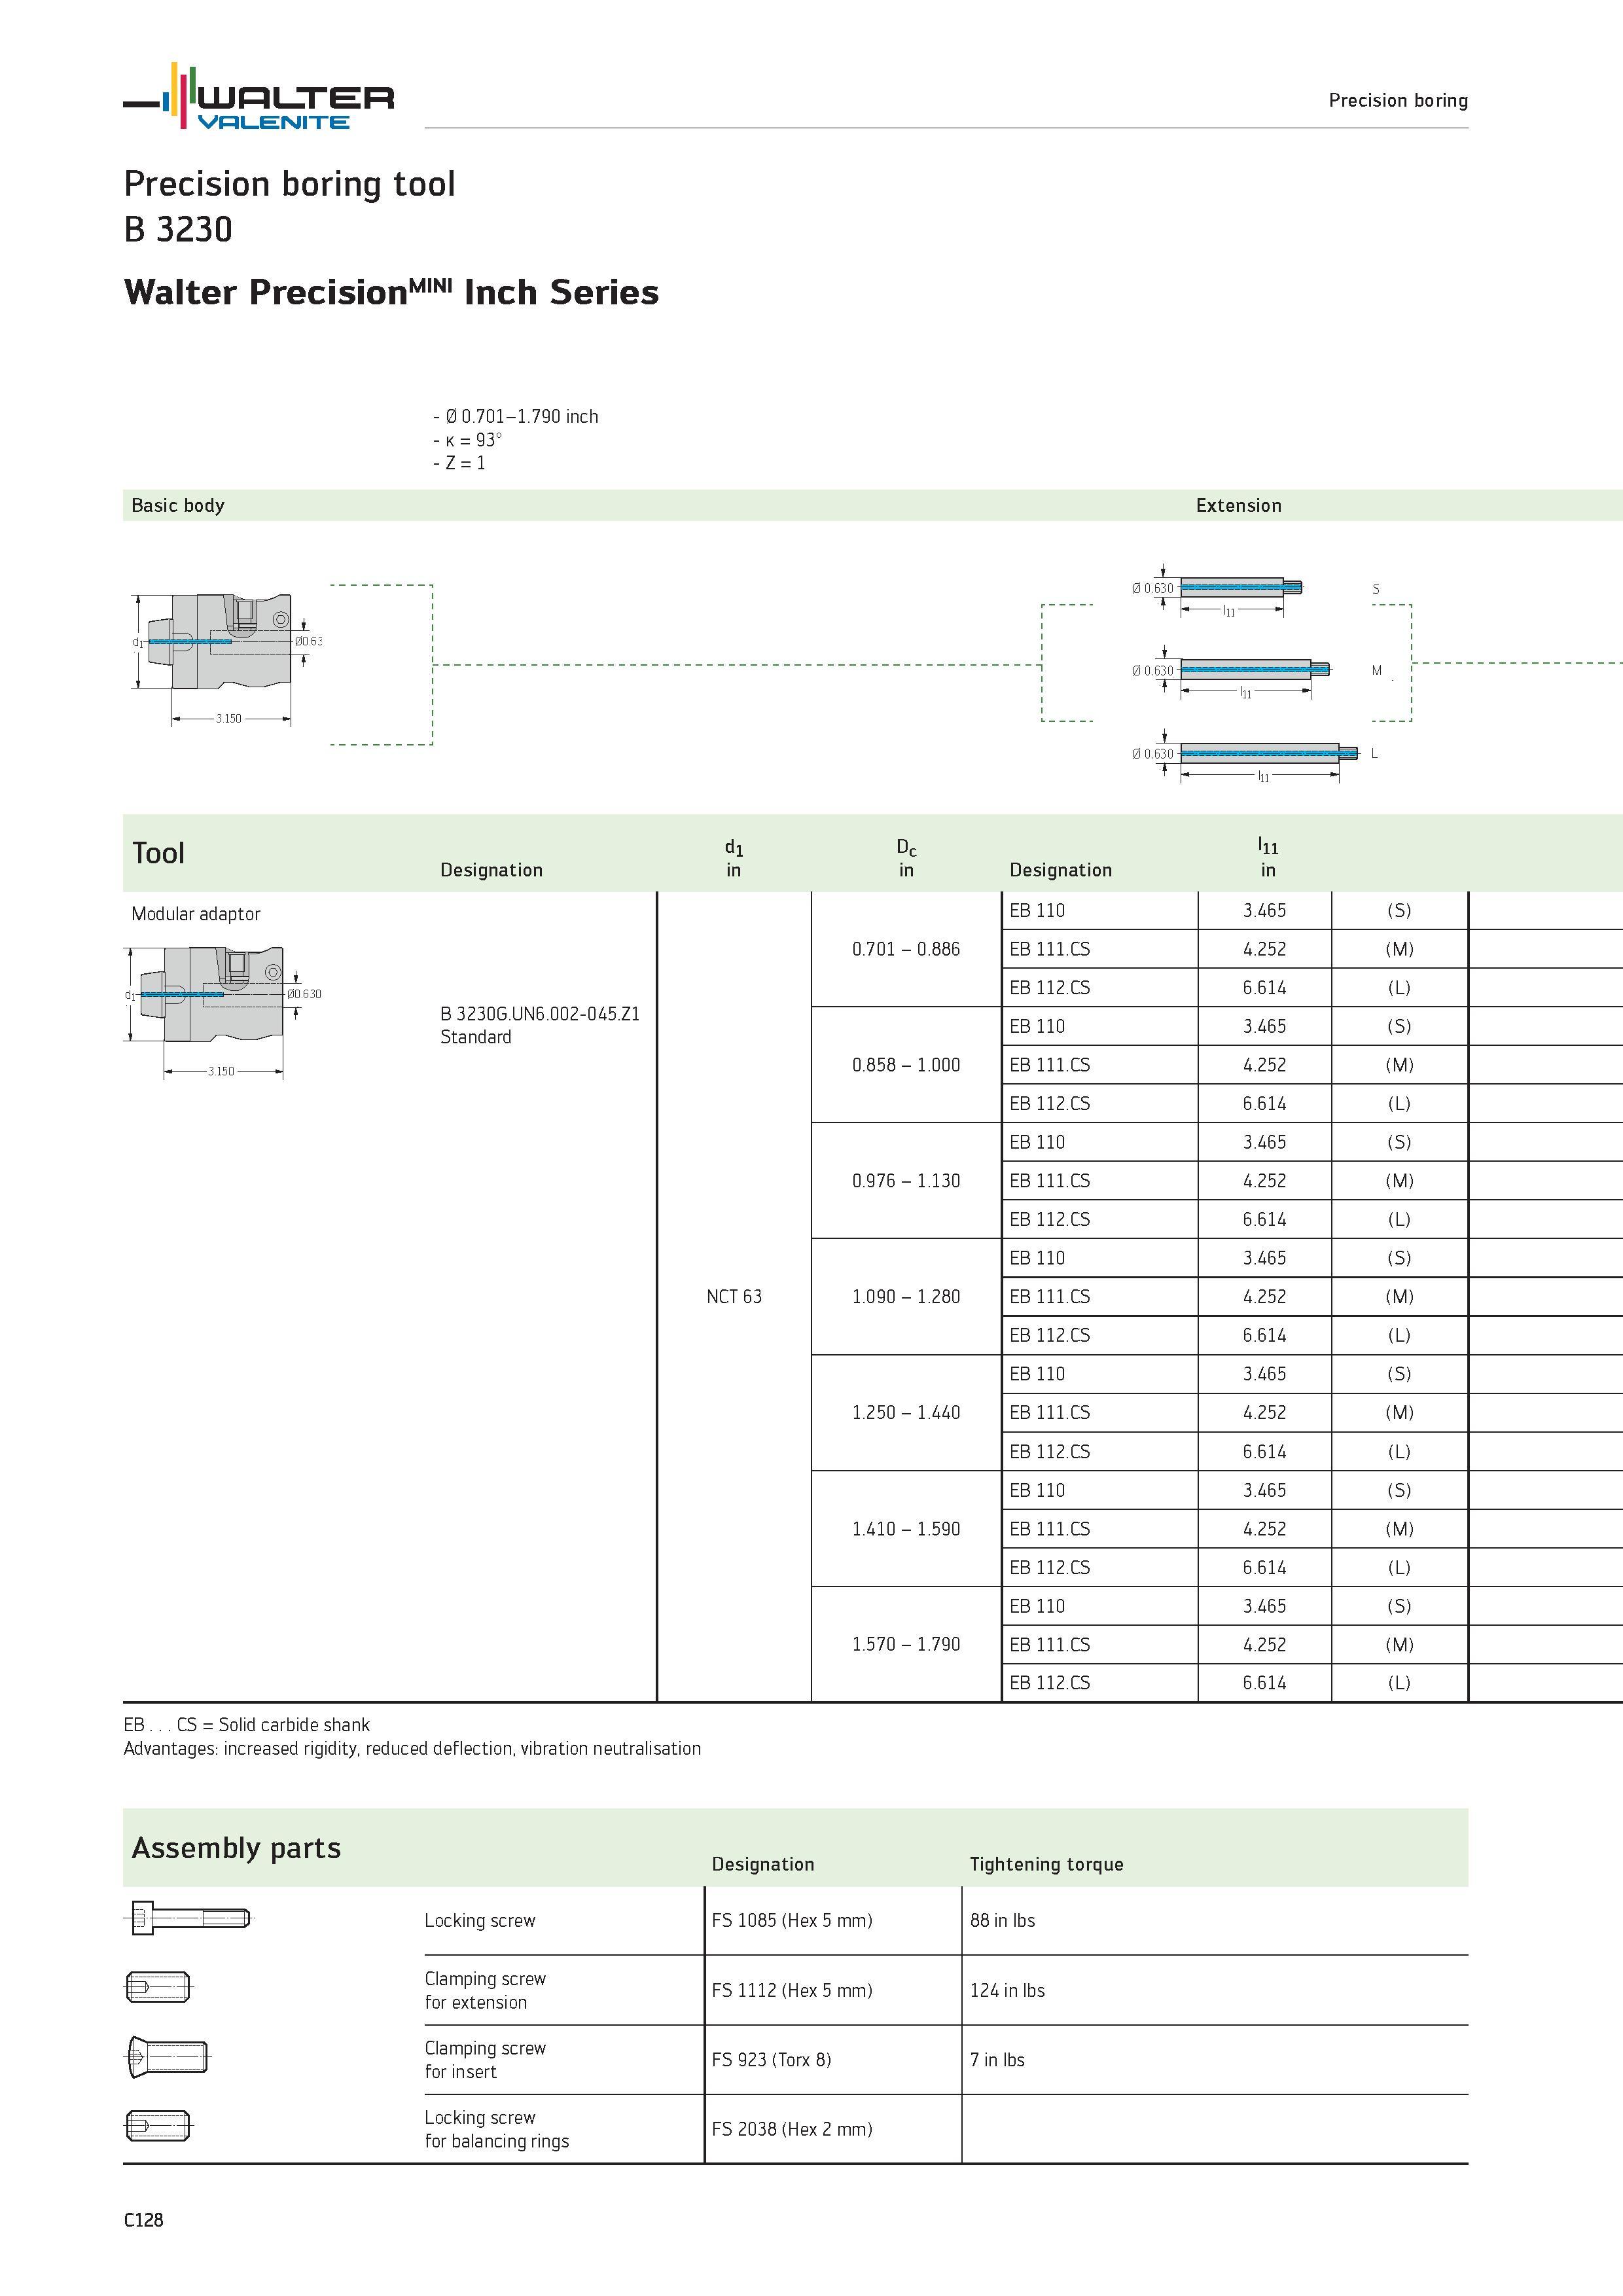Click the clamping screw for insert illustration
The width and height of the screenshot is (1623, 2296).
[168, 2057]
